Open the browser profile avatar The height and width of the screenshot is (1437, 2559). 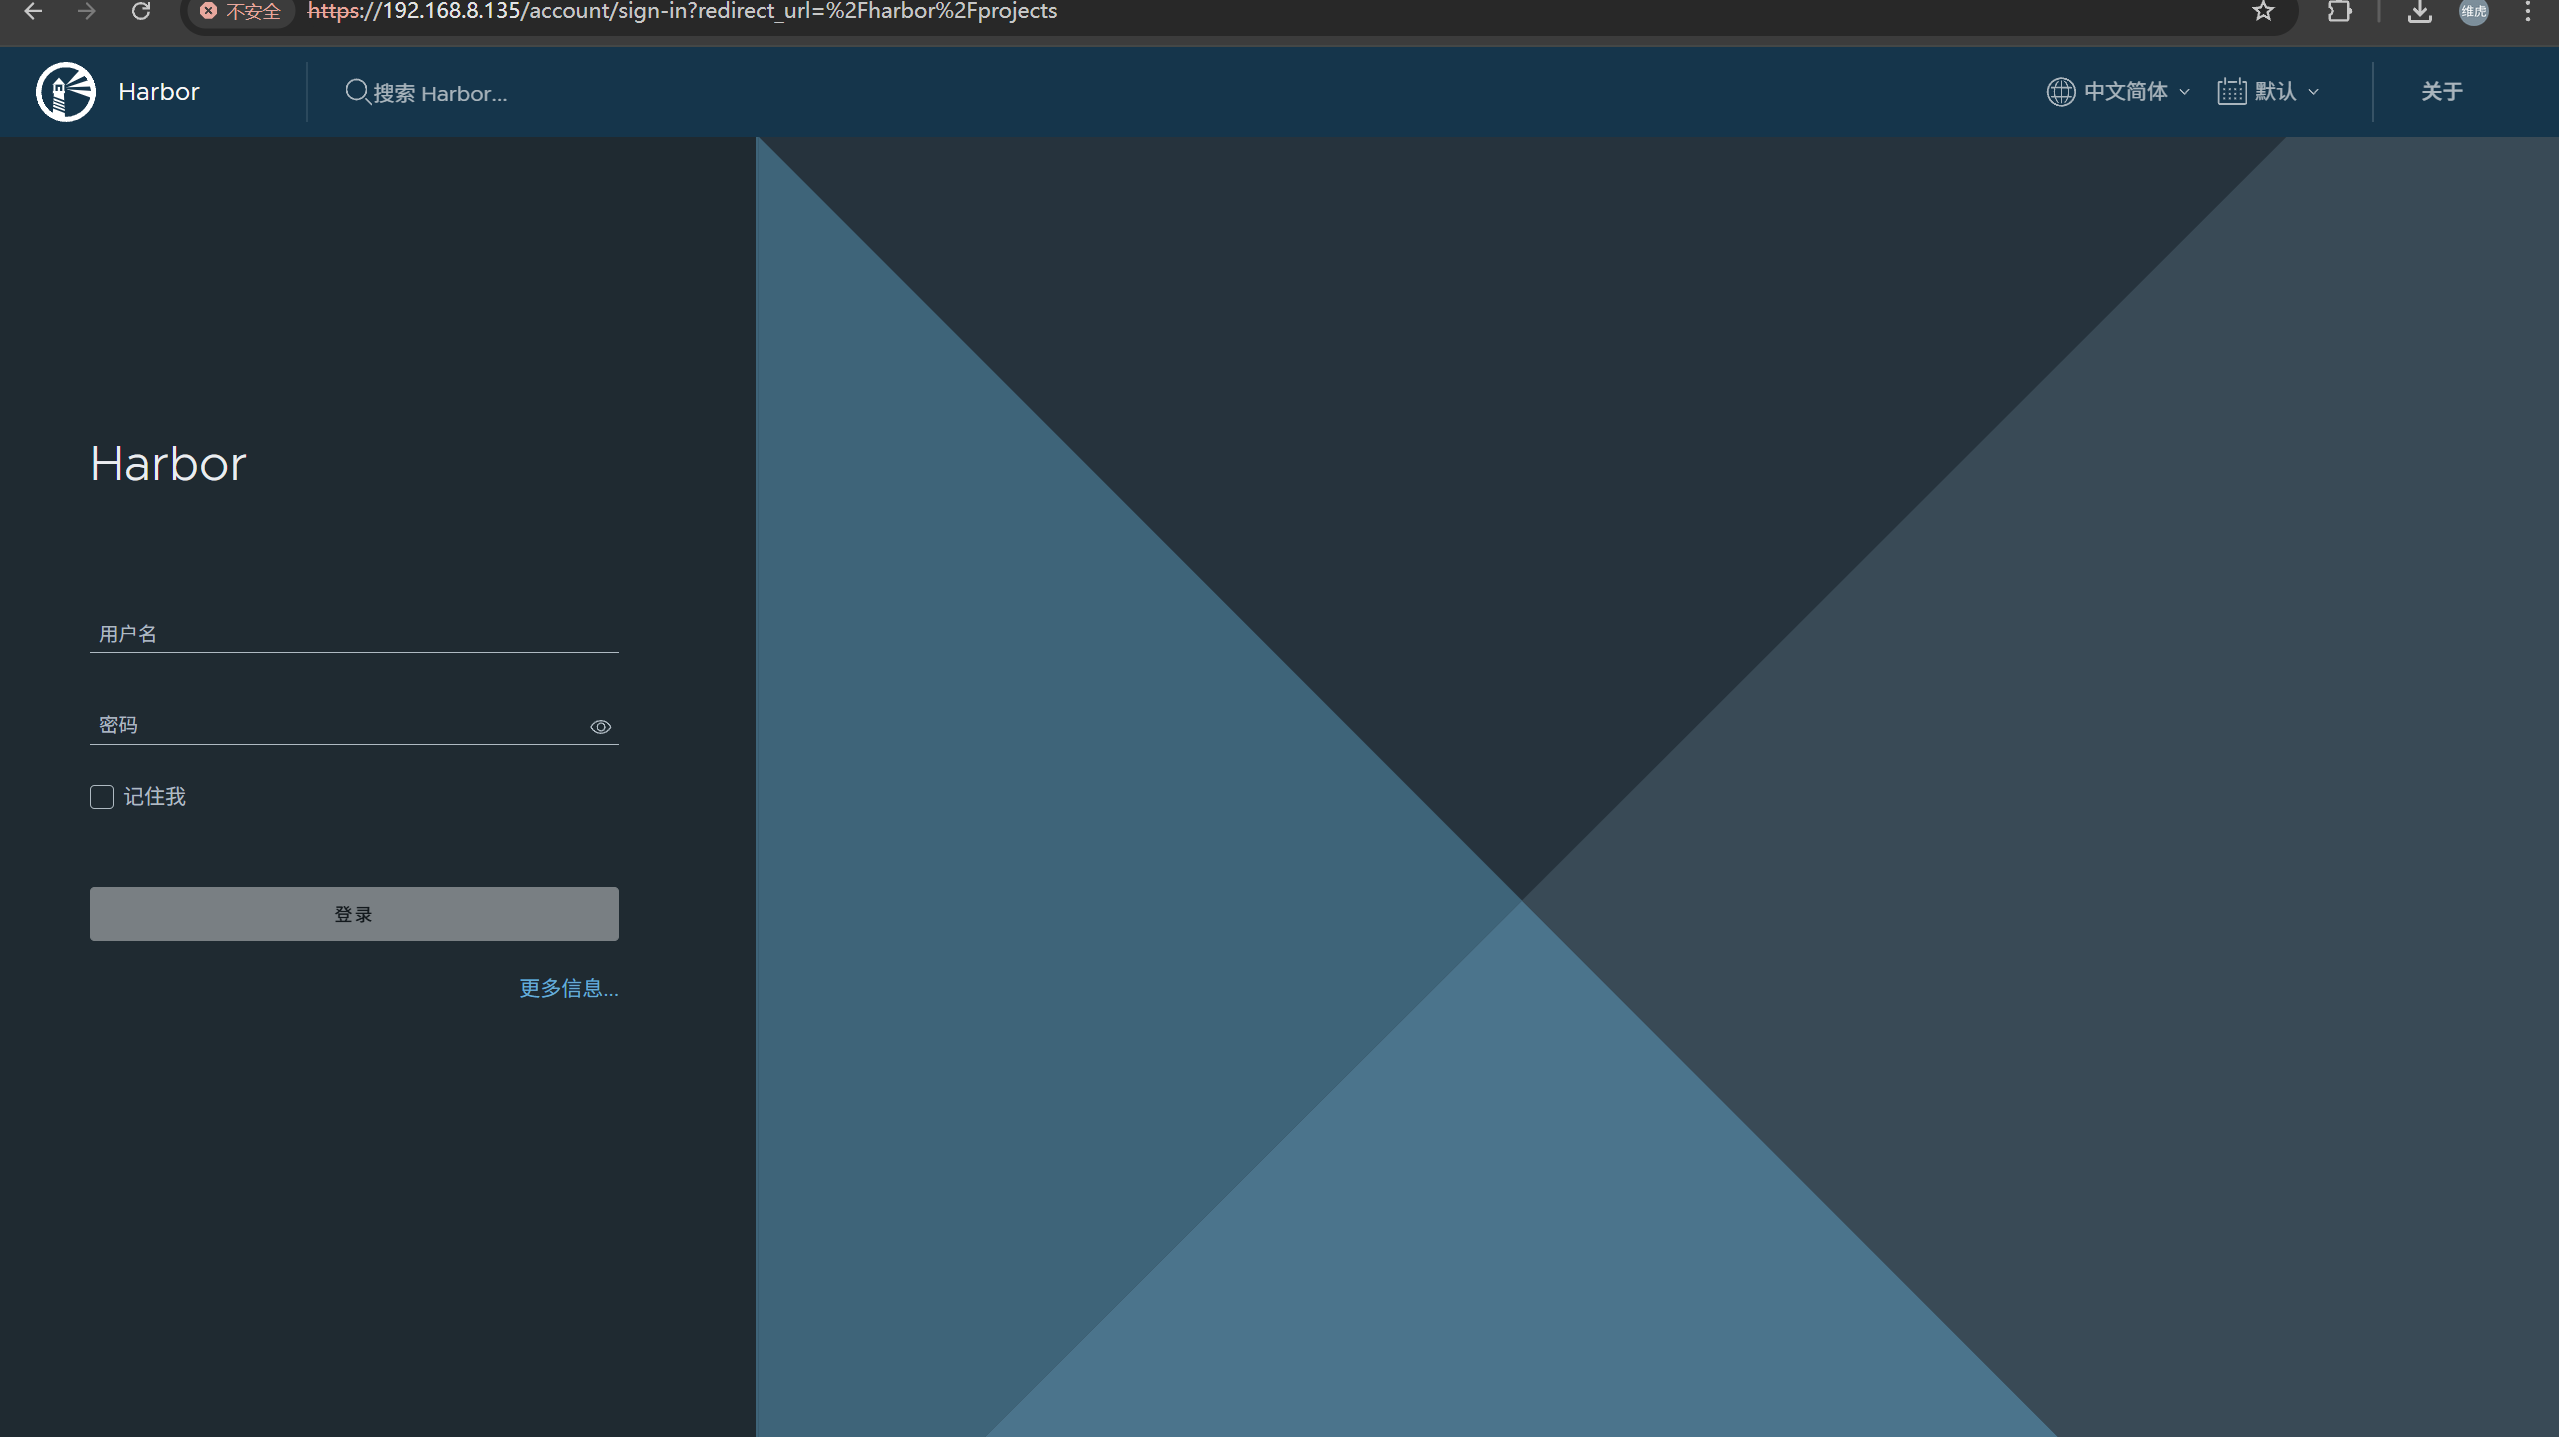[2473, 11]
